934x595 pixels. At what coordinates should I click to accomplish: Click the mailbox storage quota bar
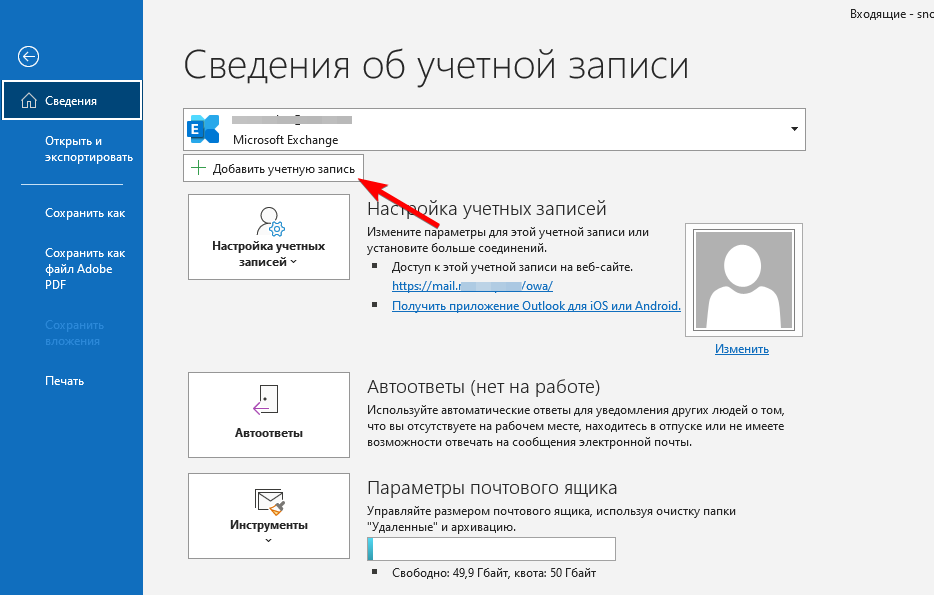point(491,549)
